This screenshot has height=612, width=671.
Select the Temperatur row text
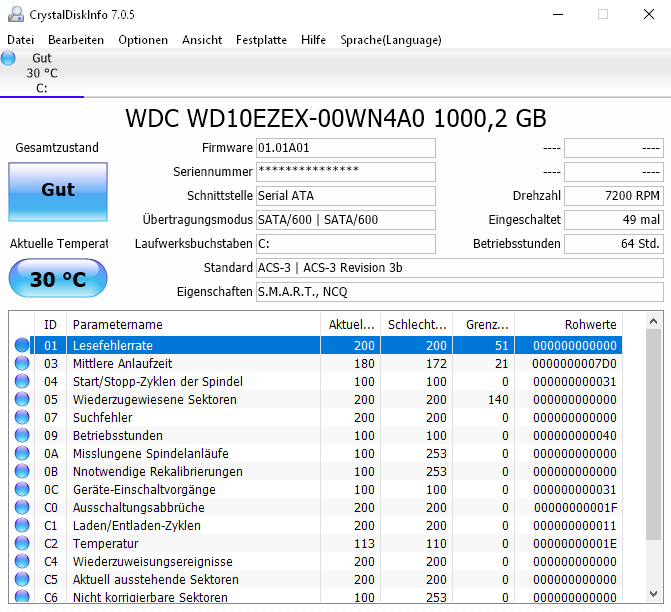click(106, 543)
